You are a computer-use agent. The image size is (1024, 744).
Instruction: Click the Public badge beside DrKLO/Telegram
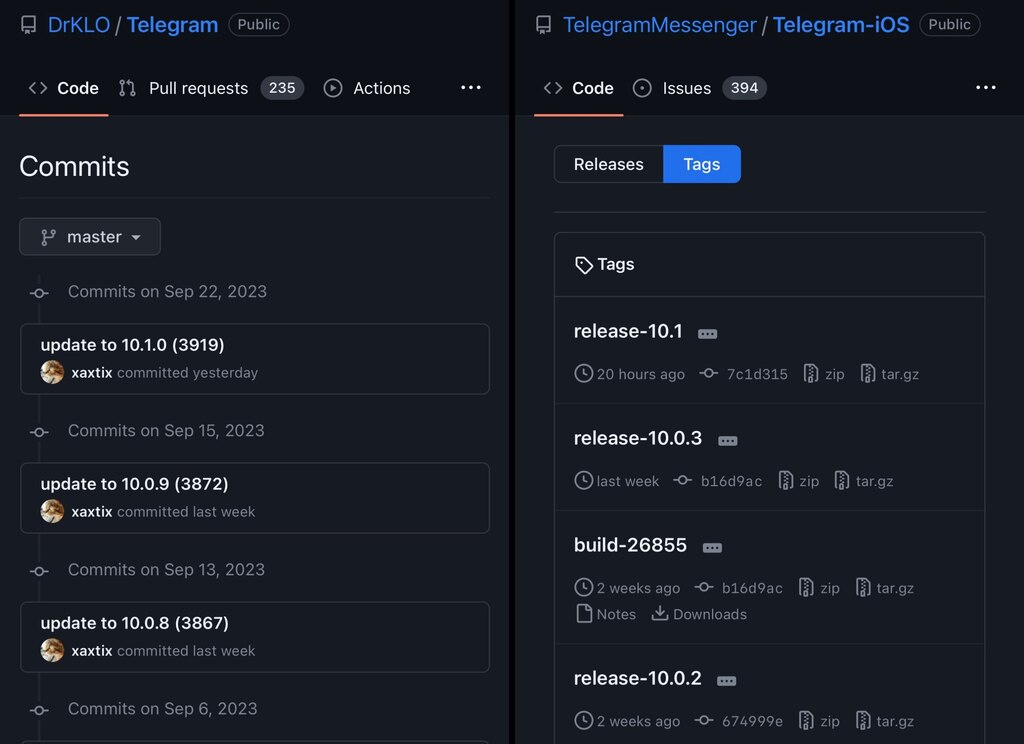259,25
